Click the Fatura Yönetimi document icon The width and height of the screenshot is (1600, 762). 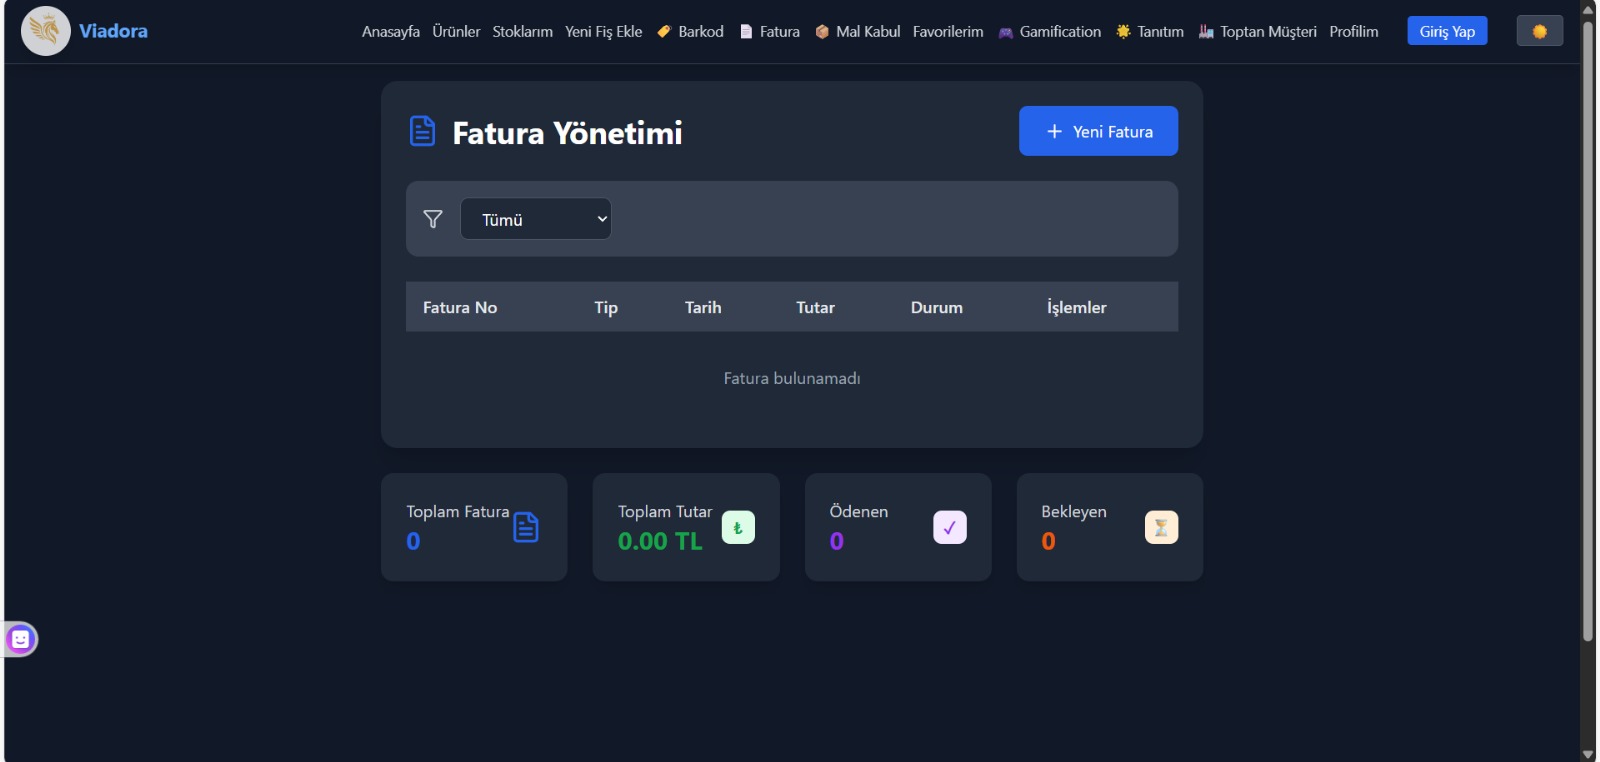pos(423,131)
